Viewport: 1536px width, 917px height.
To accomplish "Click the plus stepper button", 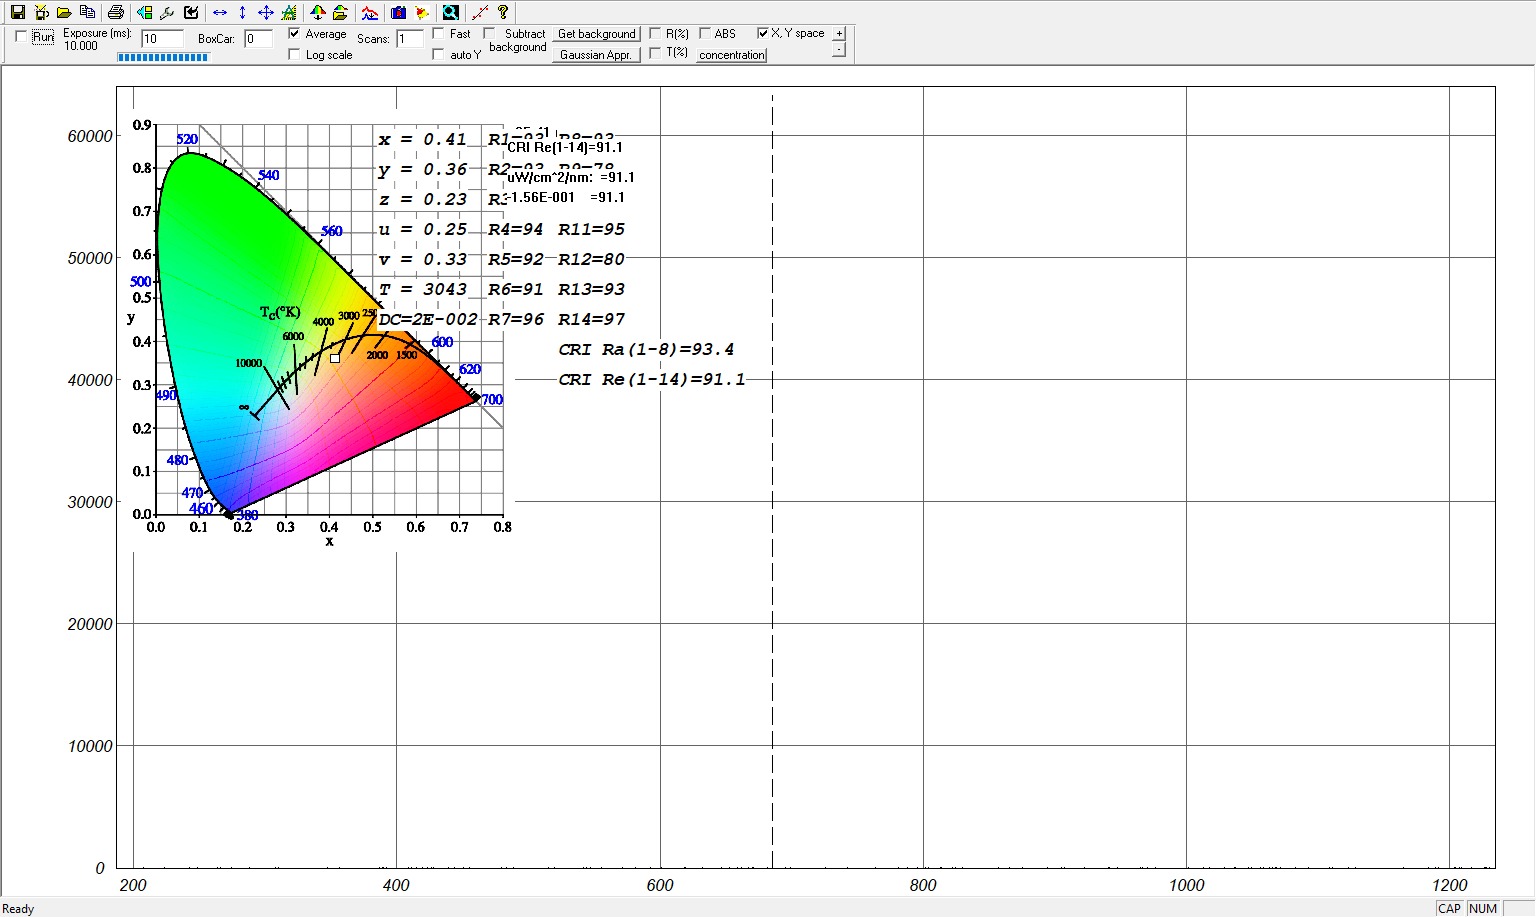I will point(838,33).
